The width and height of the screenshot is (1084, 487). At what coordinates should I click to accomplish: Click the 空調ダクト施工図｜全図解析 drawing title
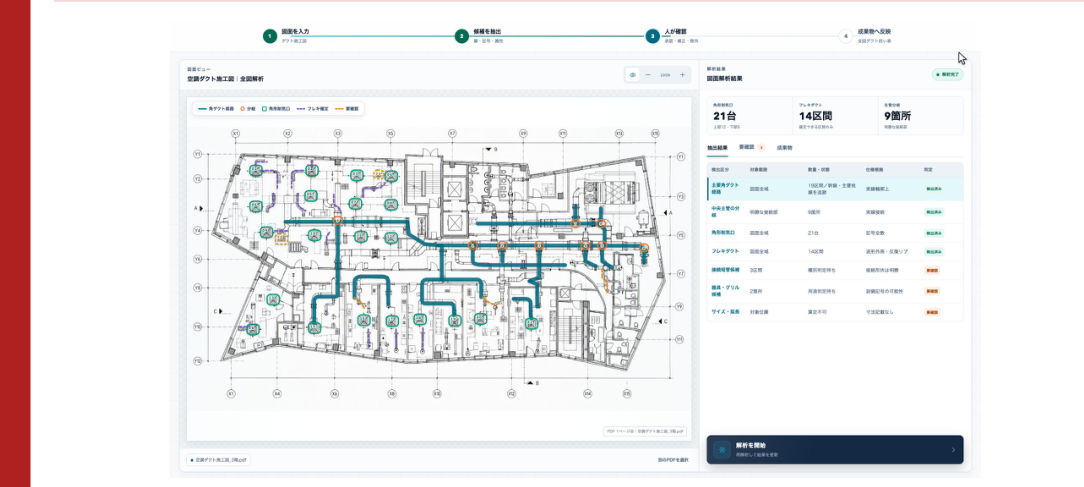pos(225,79)
